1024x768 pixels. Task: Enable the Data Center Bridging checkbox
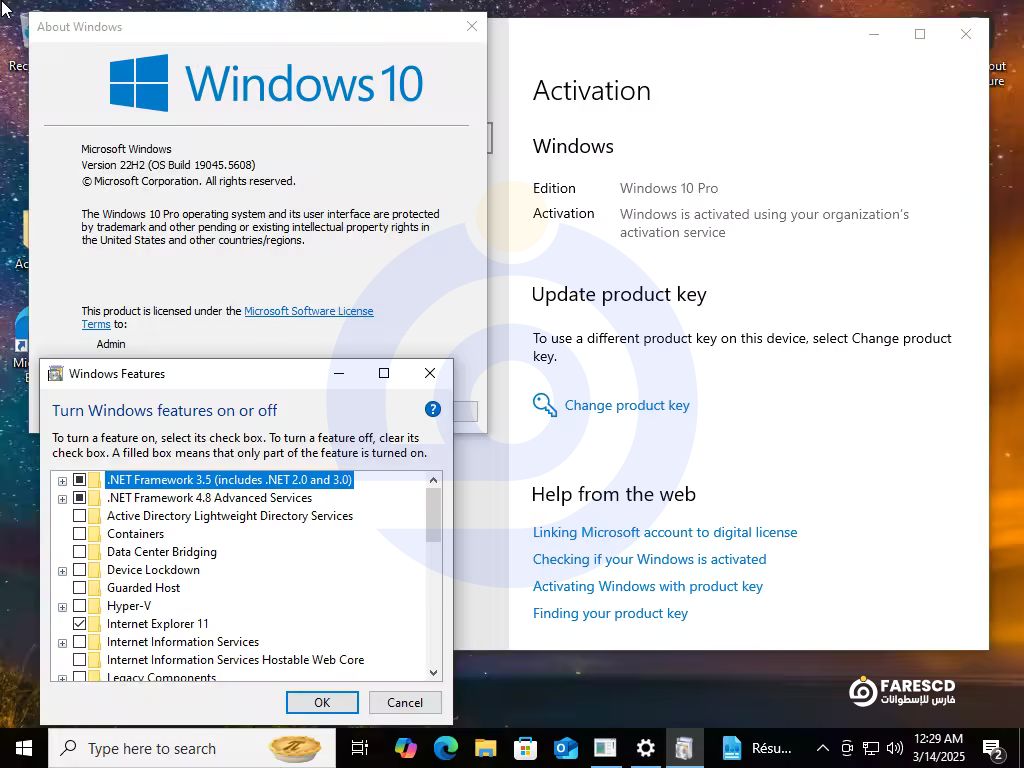click(x=79, y=552)
